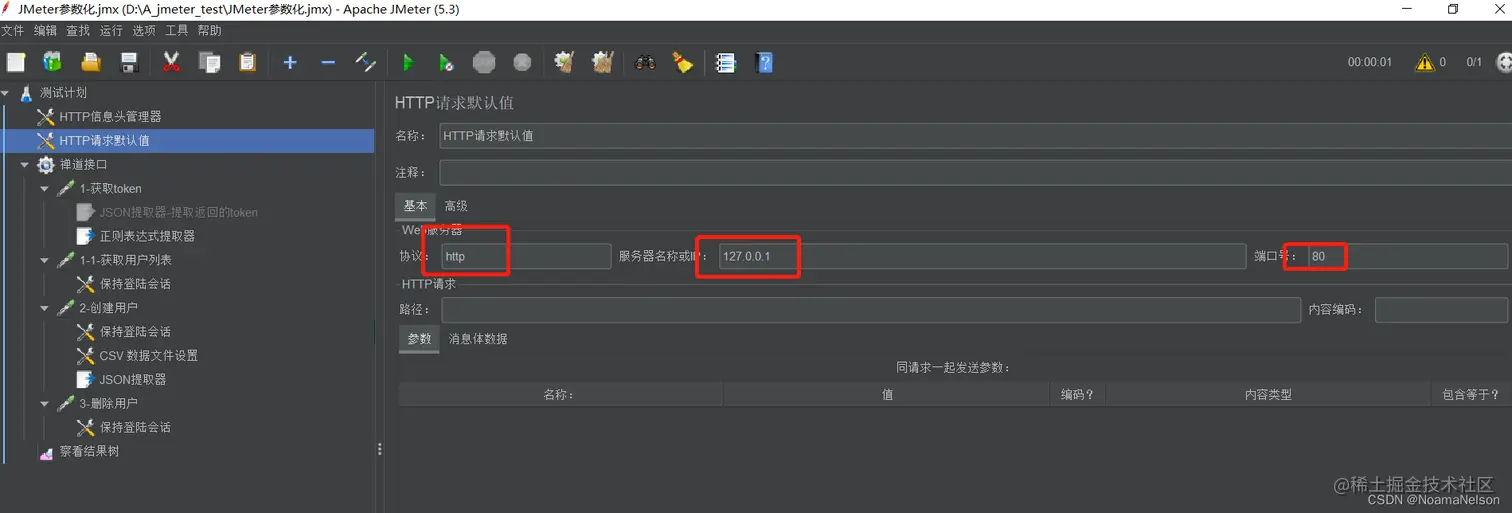Expand all nodes with the plus icon

pyautogui.click(x=290, y=62)
